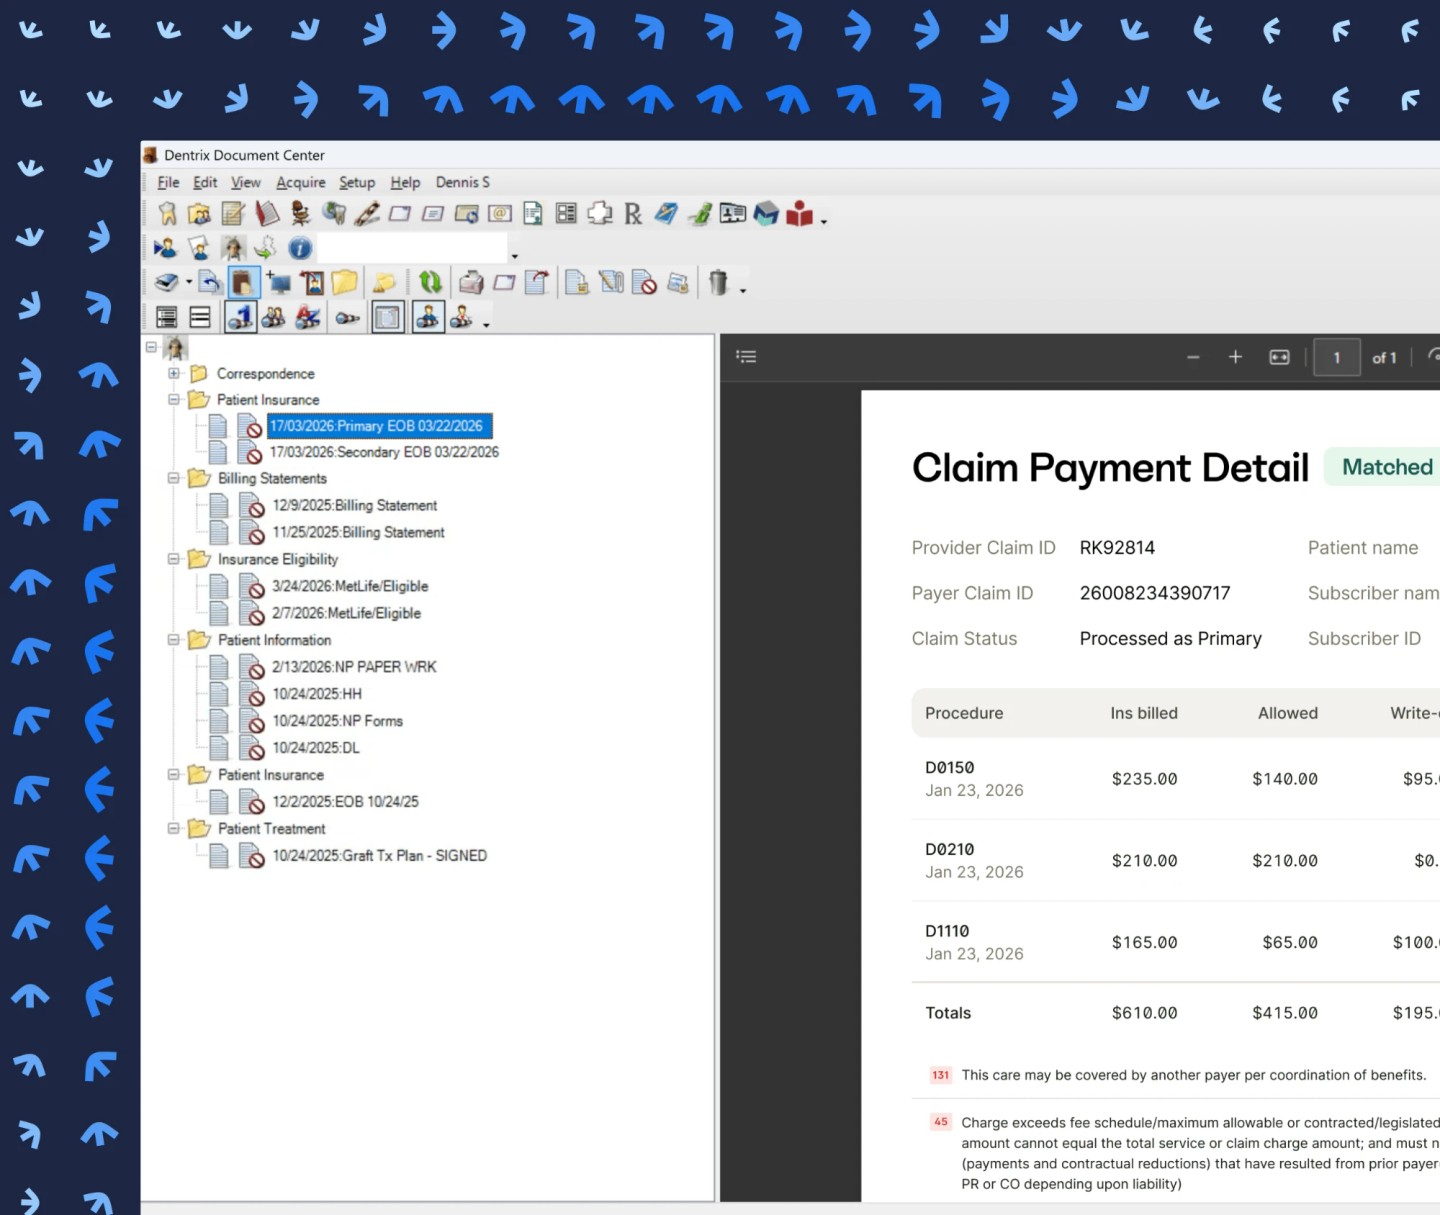Click the PDF zoom out minus
Viewport: 1440px width, 1215px height.
[x=1193, y=357]
